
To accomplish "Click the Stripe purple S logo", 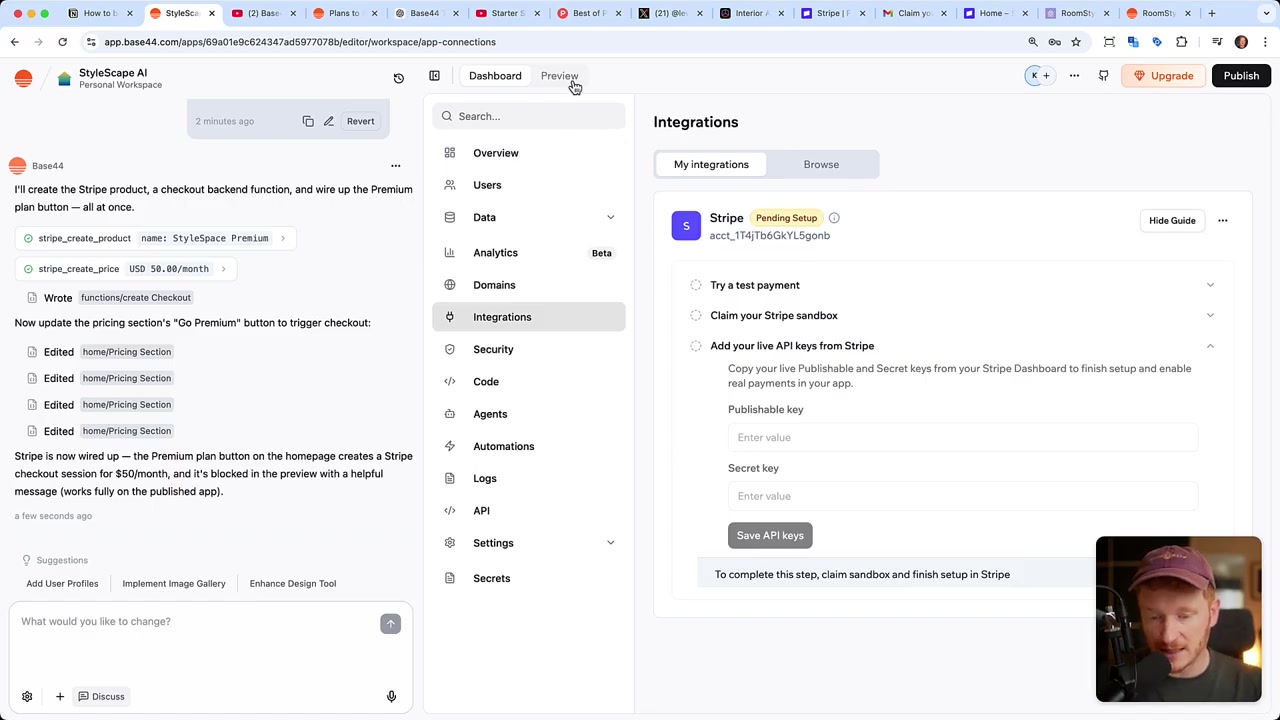I will (x=686, y=226).
